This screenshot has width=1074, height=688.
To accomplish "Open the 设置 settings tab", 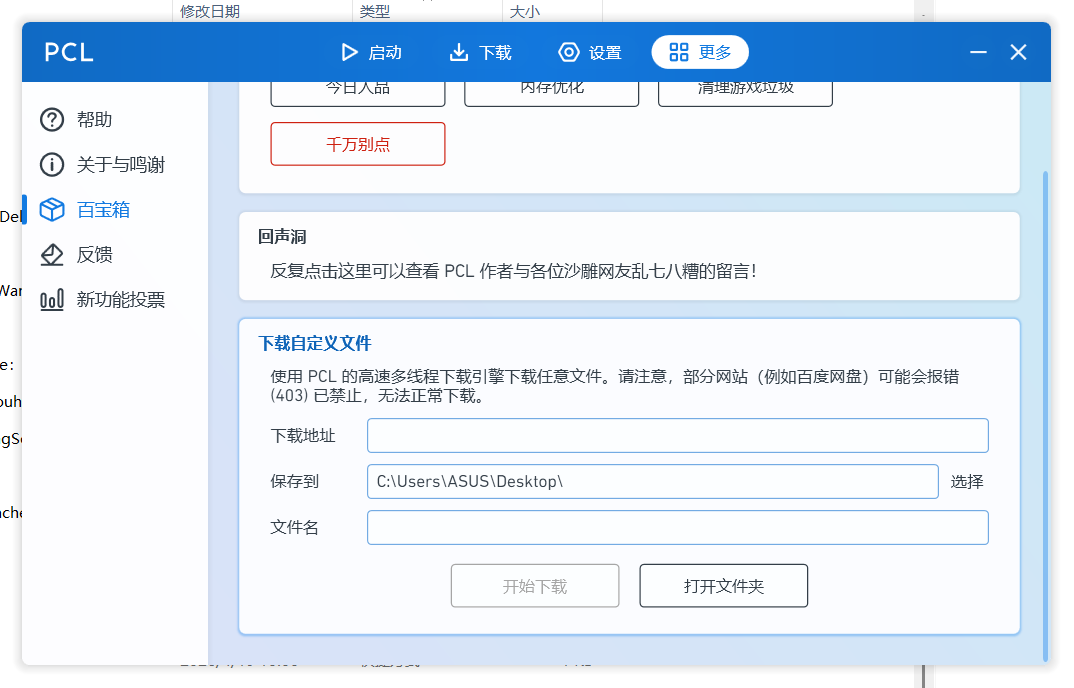I will coord(590,52).
